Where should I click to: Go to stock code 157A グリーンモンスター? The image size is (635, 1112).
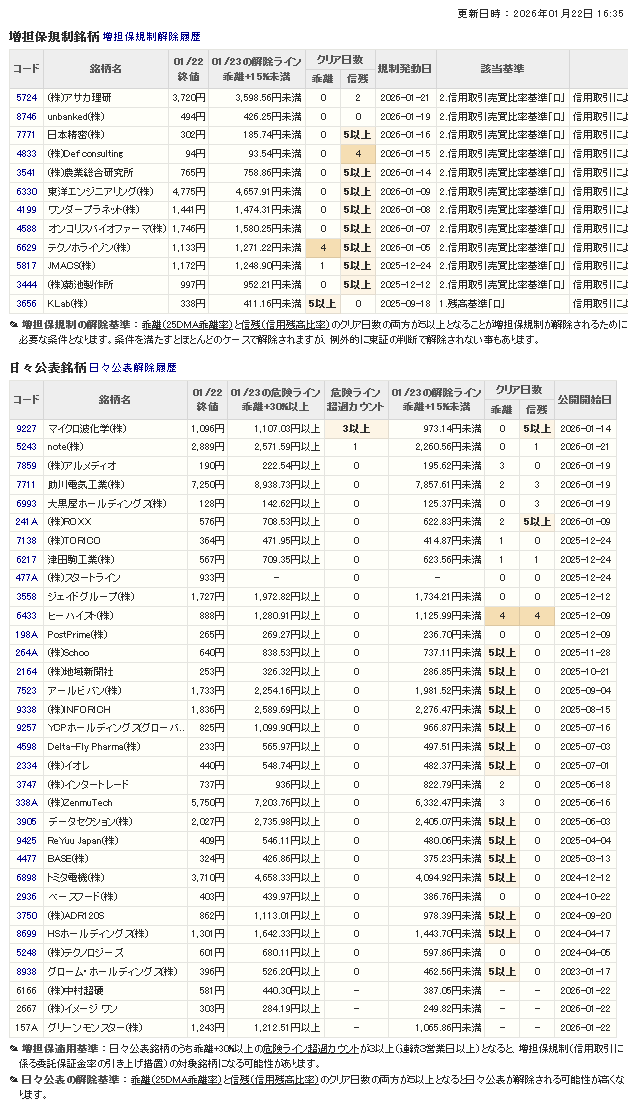tap(26, 1027)
